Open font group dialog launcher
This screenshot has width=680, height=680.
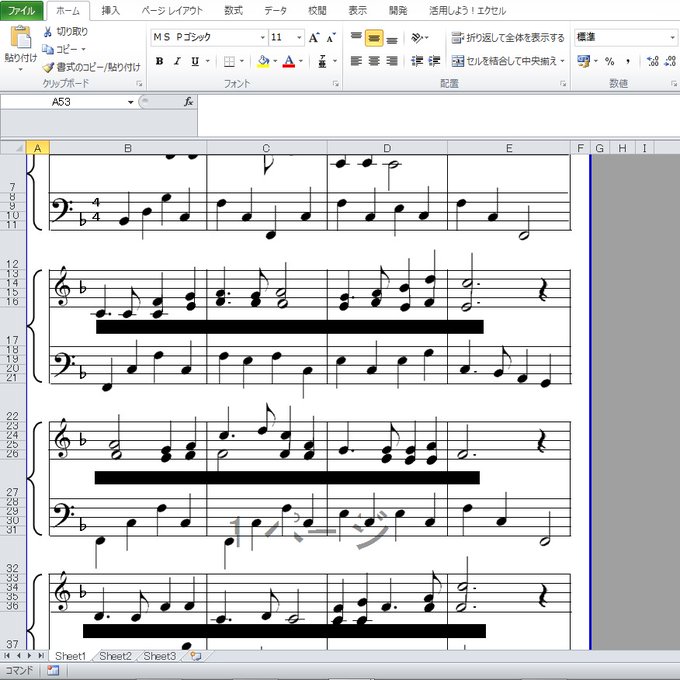335,84
